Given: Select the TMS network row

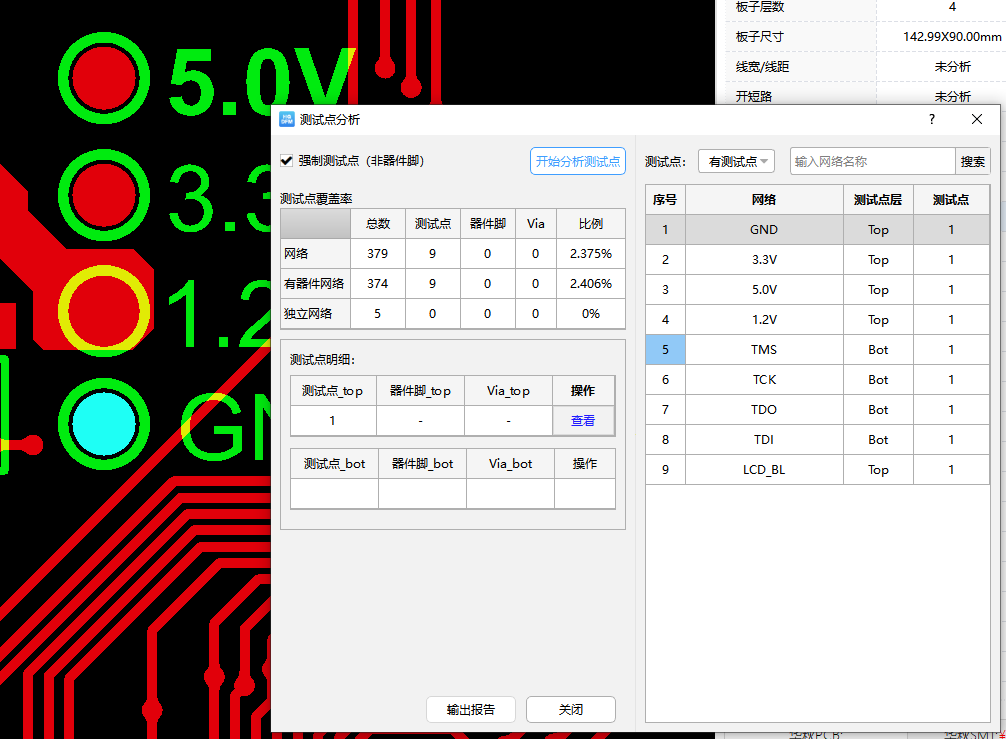Looking at the screenshot, I should pos(763,349).
